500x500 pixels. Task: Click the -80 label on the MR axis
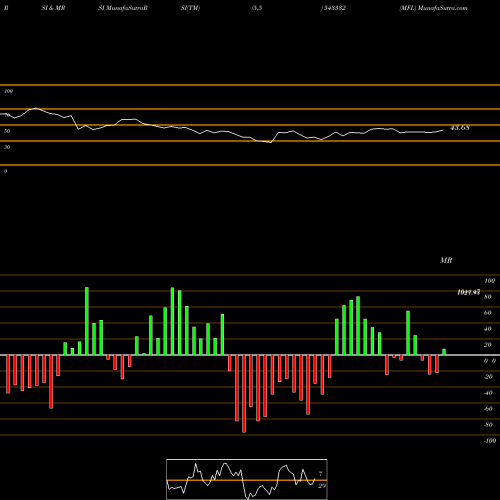[x=488, y=425]
